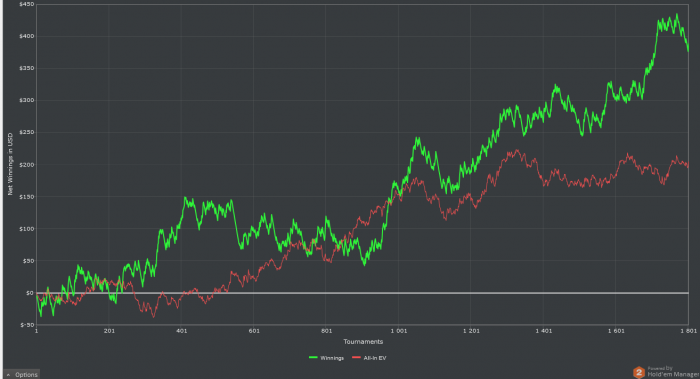Click the 601 x-axis tick label
Viewport: 700px width, 379px height.
tap(254, 331)
